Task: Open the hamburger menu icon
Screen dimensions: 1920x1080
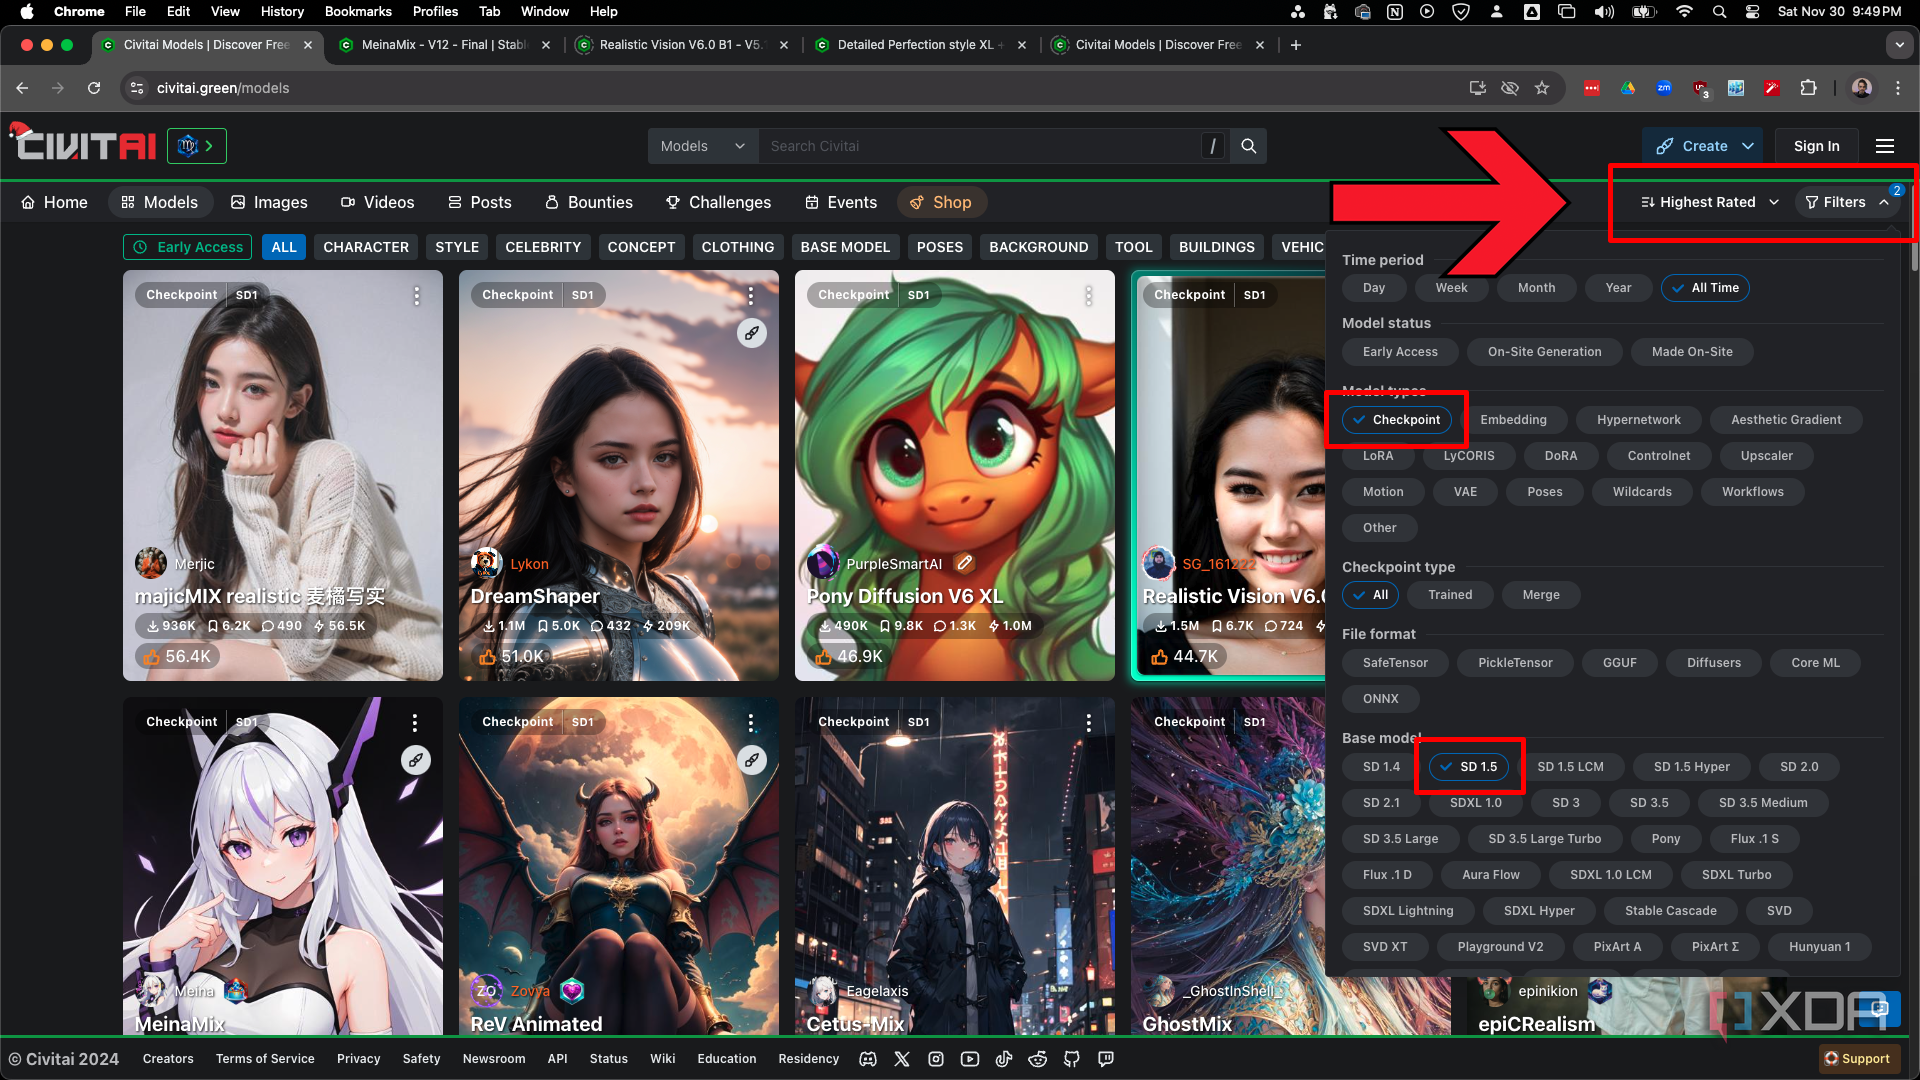Action: [x=1884, y=146]
